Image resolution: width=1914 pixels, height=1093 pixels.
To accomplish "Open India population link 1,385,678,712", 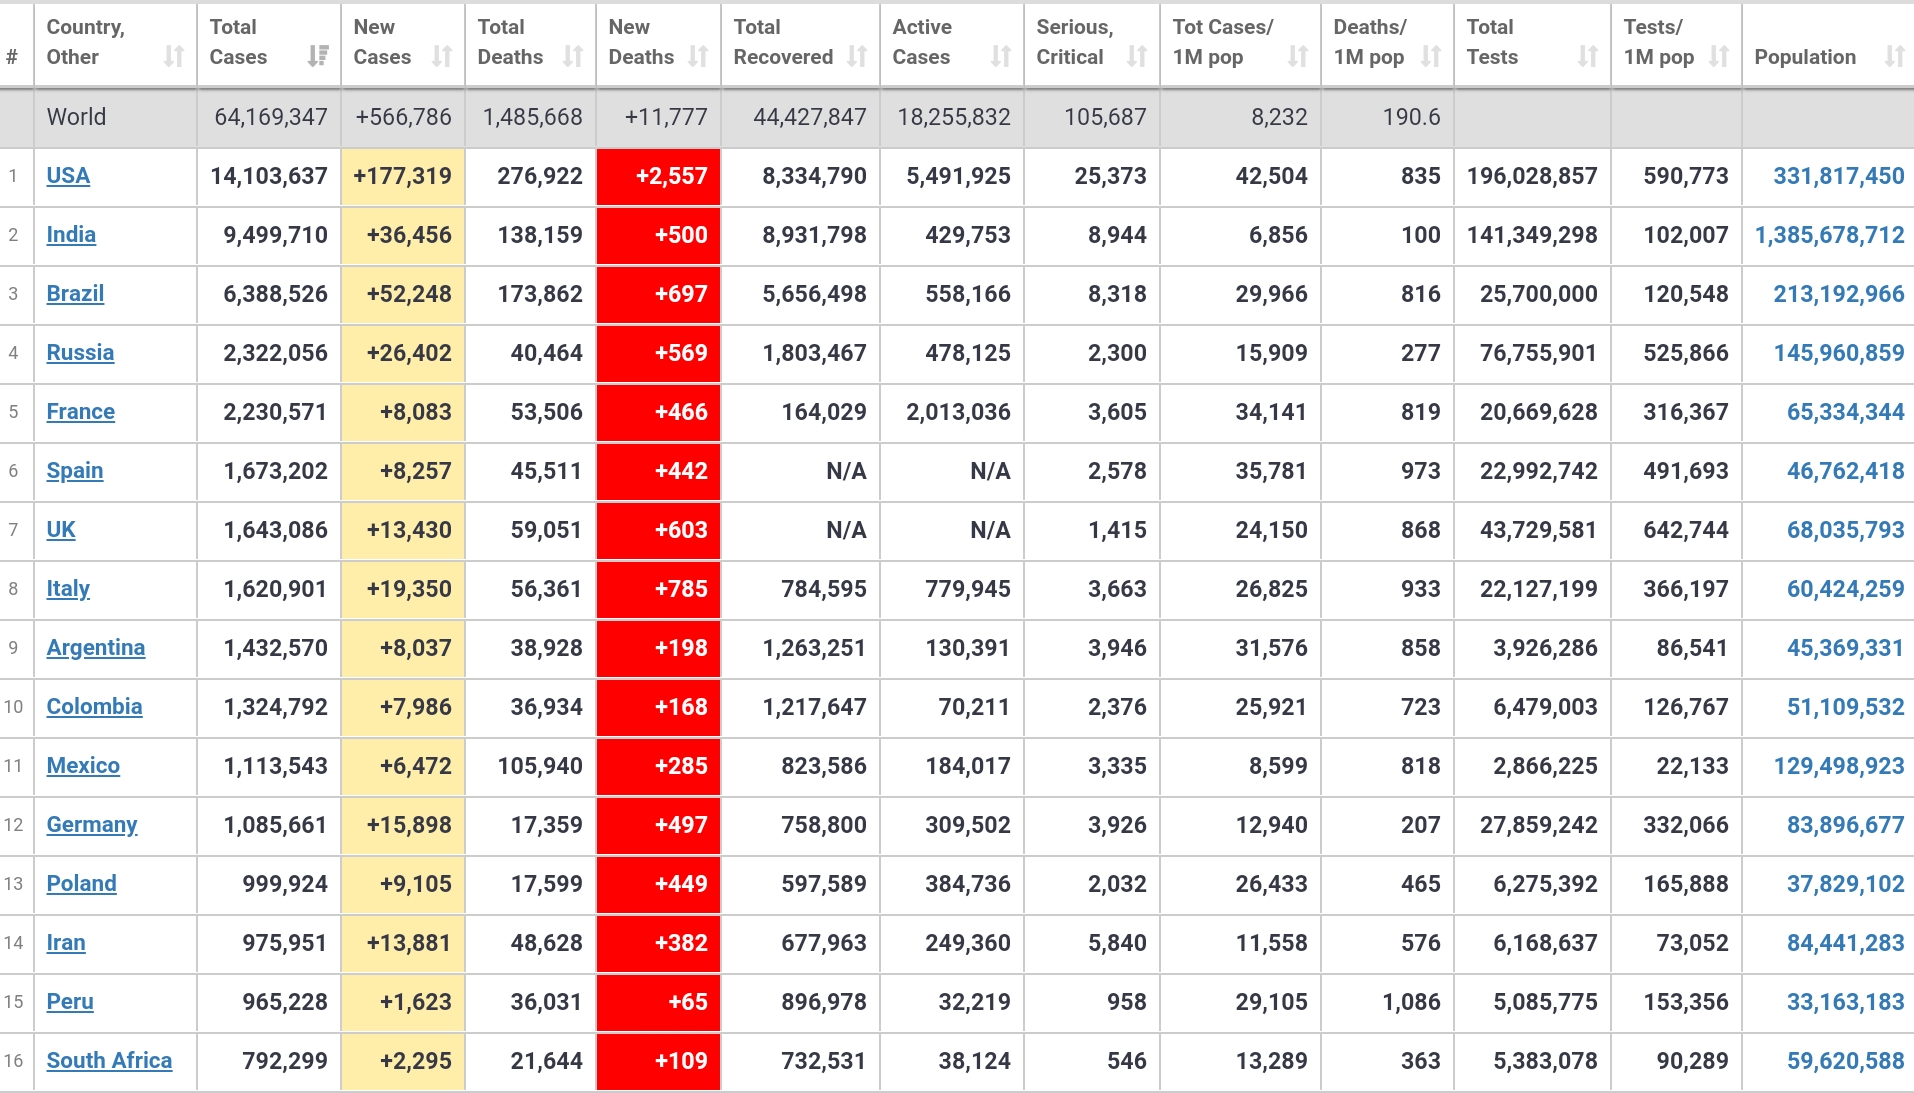I will tap(1830, 235).
